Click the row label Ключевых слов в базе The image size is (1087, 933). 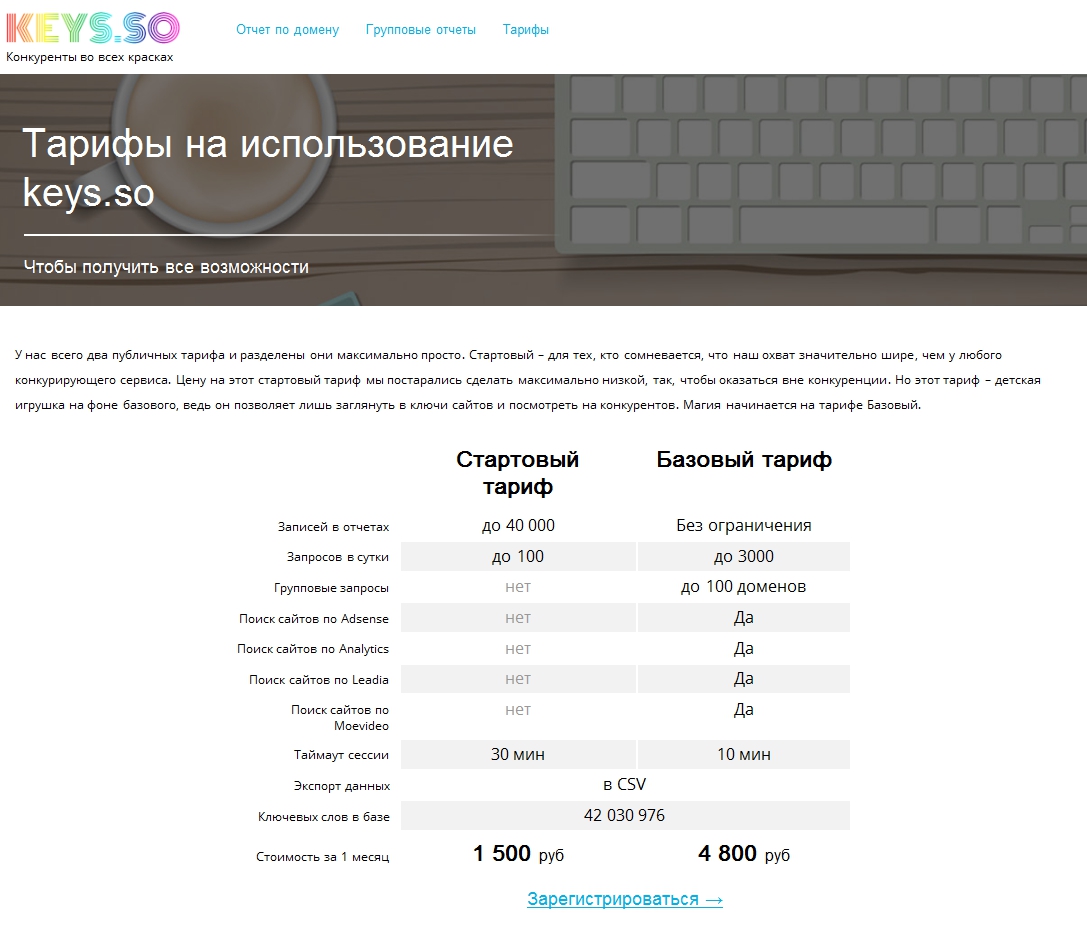coord(324,817)
